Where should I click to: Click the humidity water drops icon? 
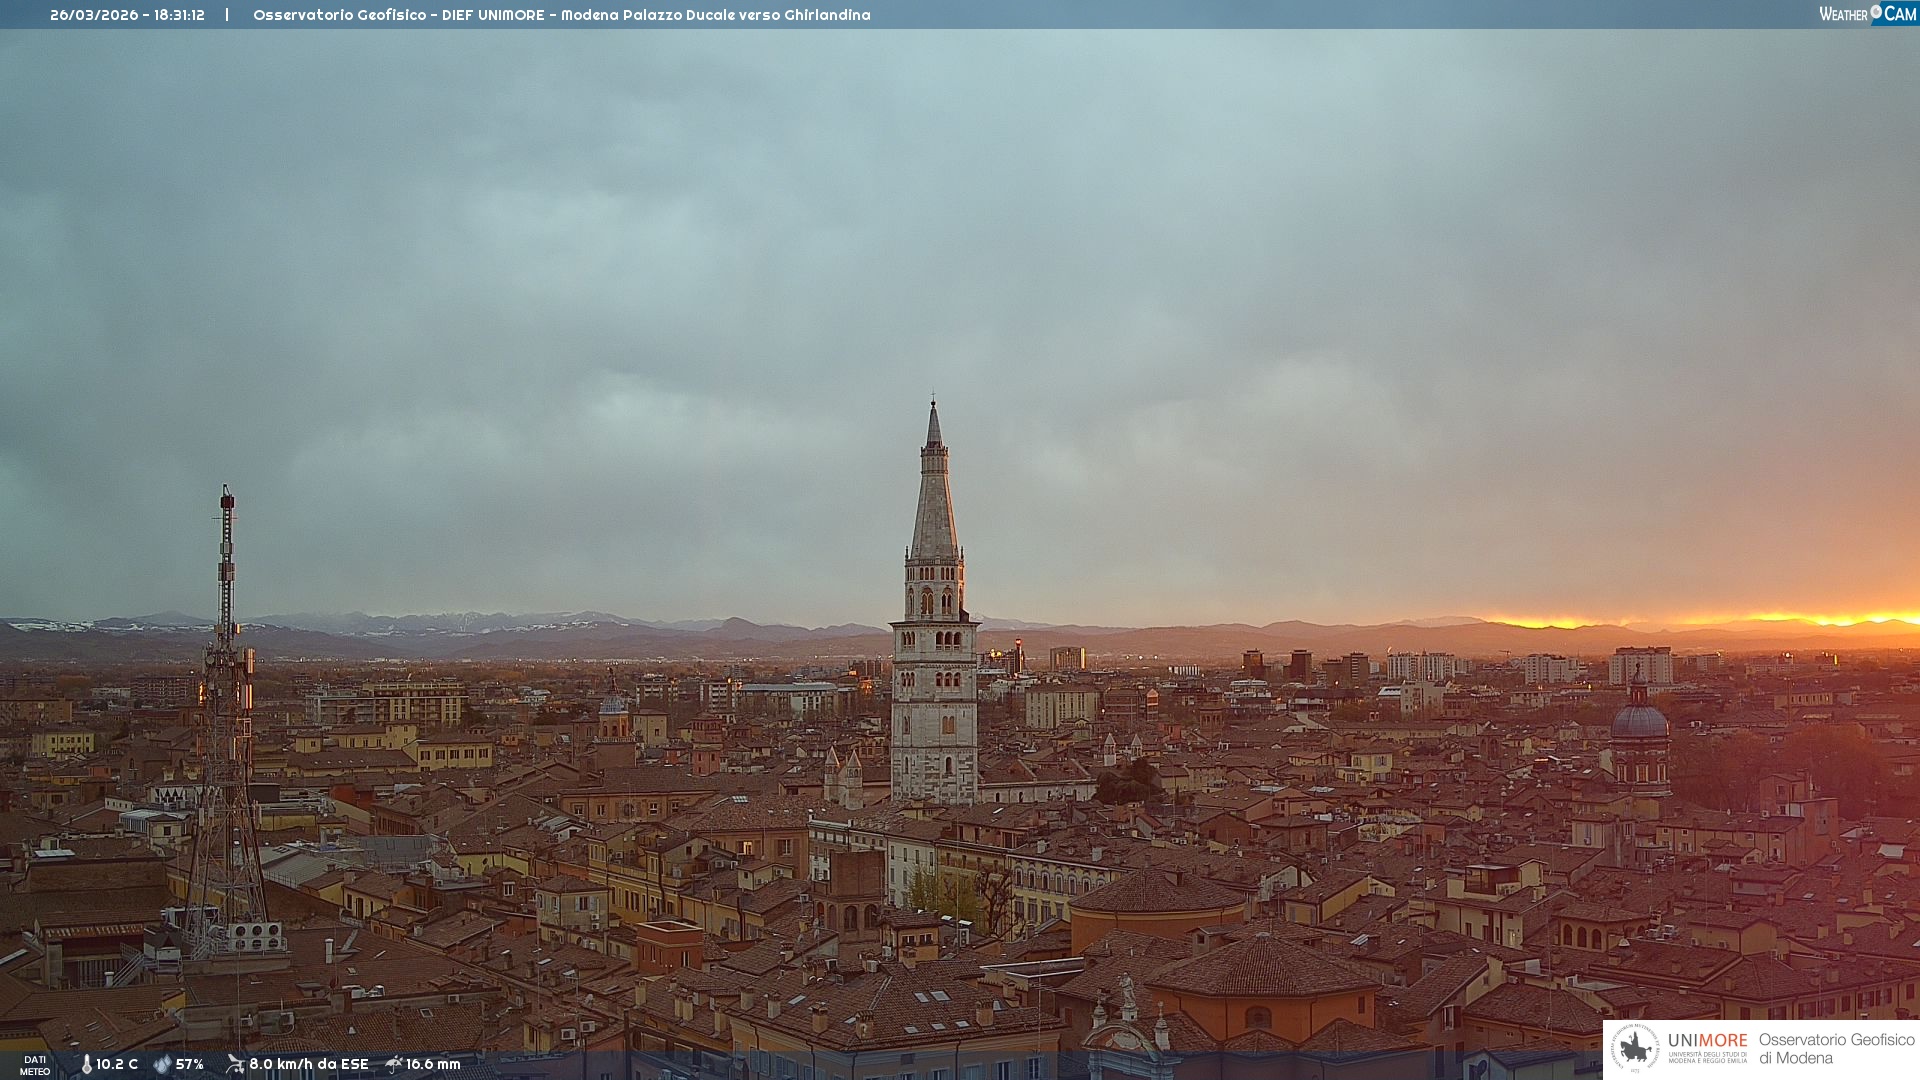click(x=162, y=1065)
